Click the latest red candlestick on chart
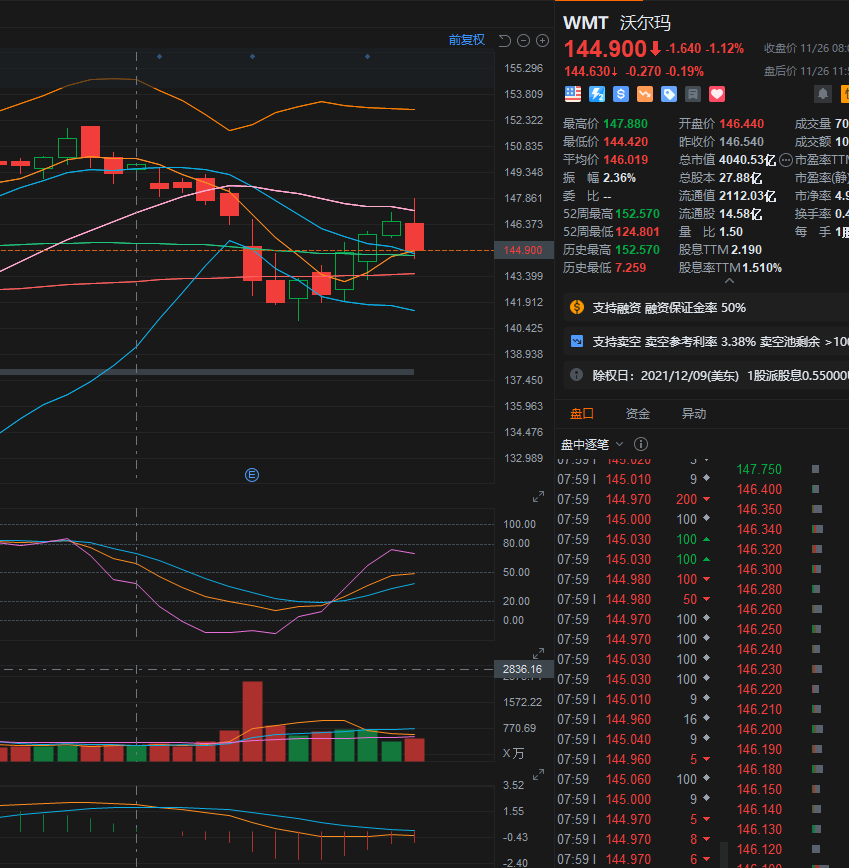The height and width of the screenshot is (868, 849). click(x=415, y=236)
